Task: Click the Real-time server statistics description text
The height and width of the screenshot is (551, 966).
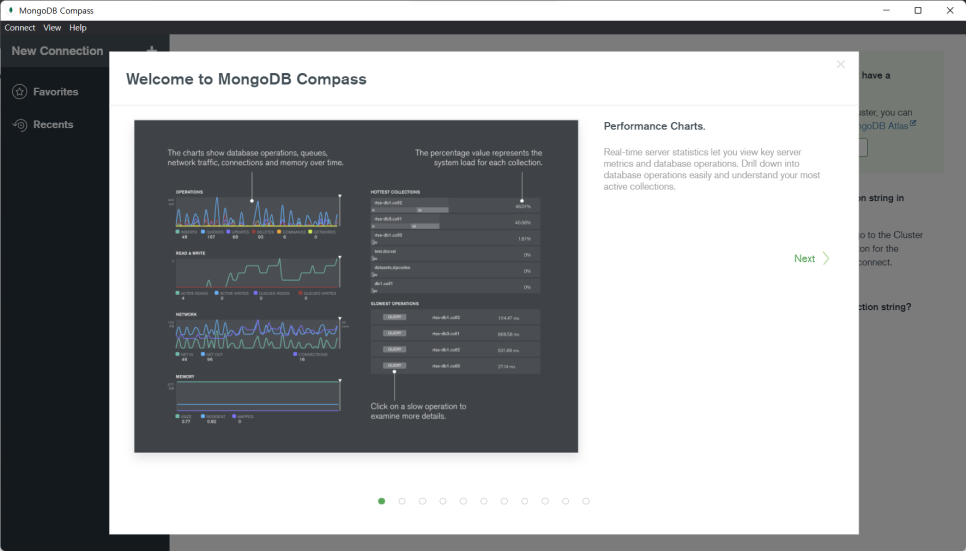Action: tap(712, 169)
